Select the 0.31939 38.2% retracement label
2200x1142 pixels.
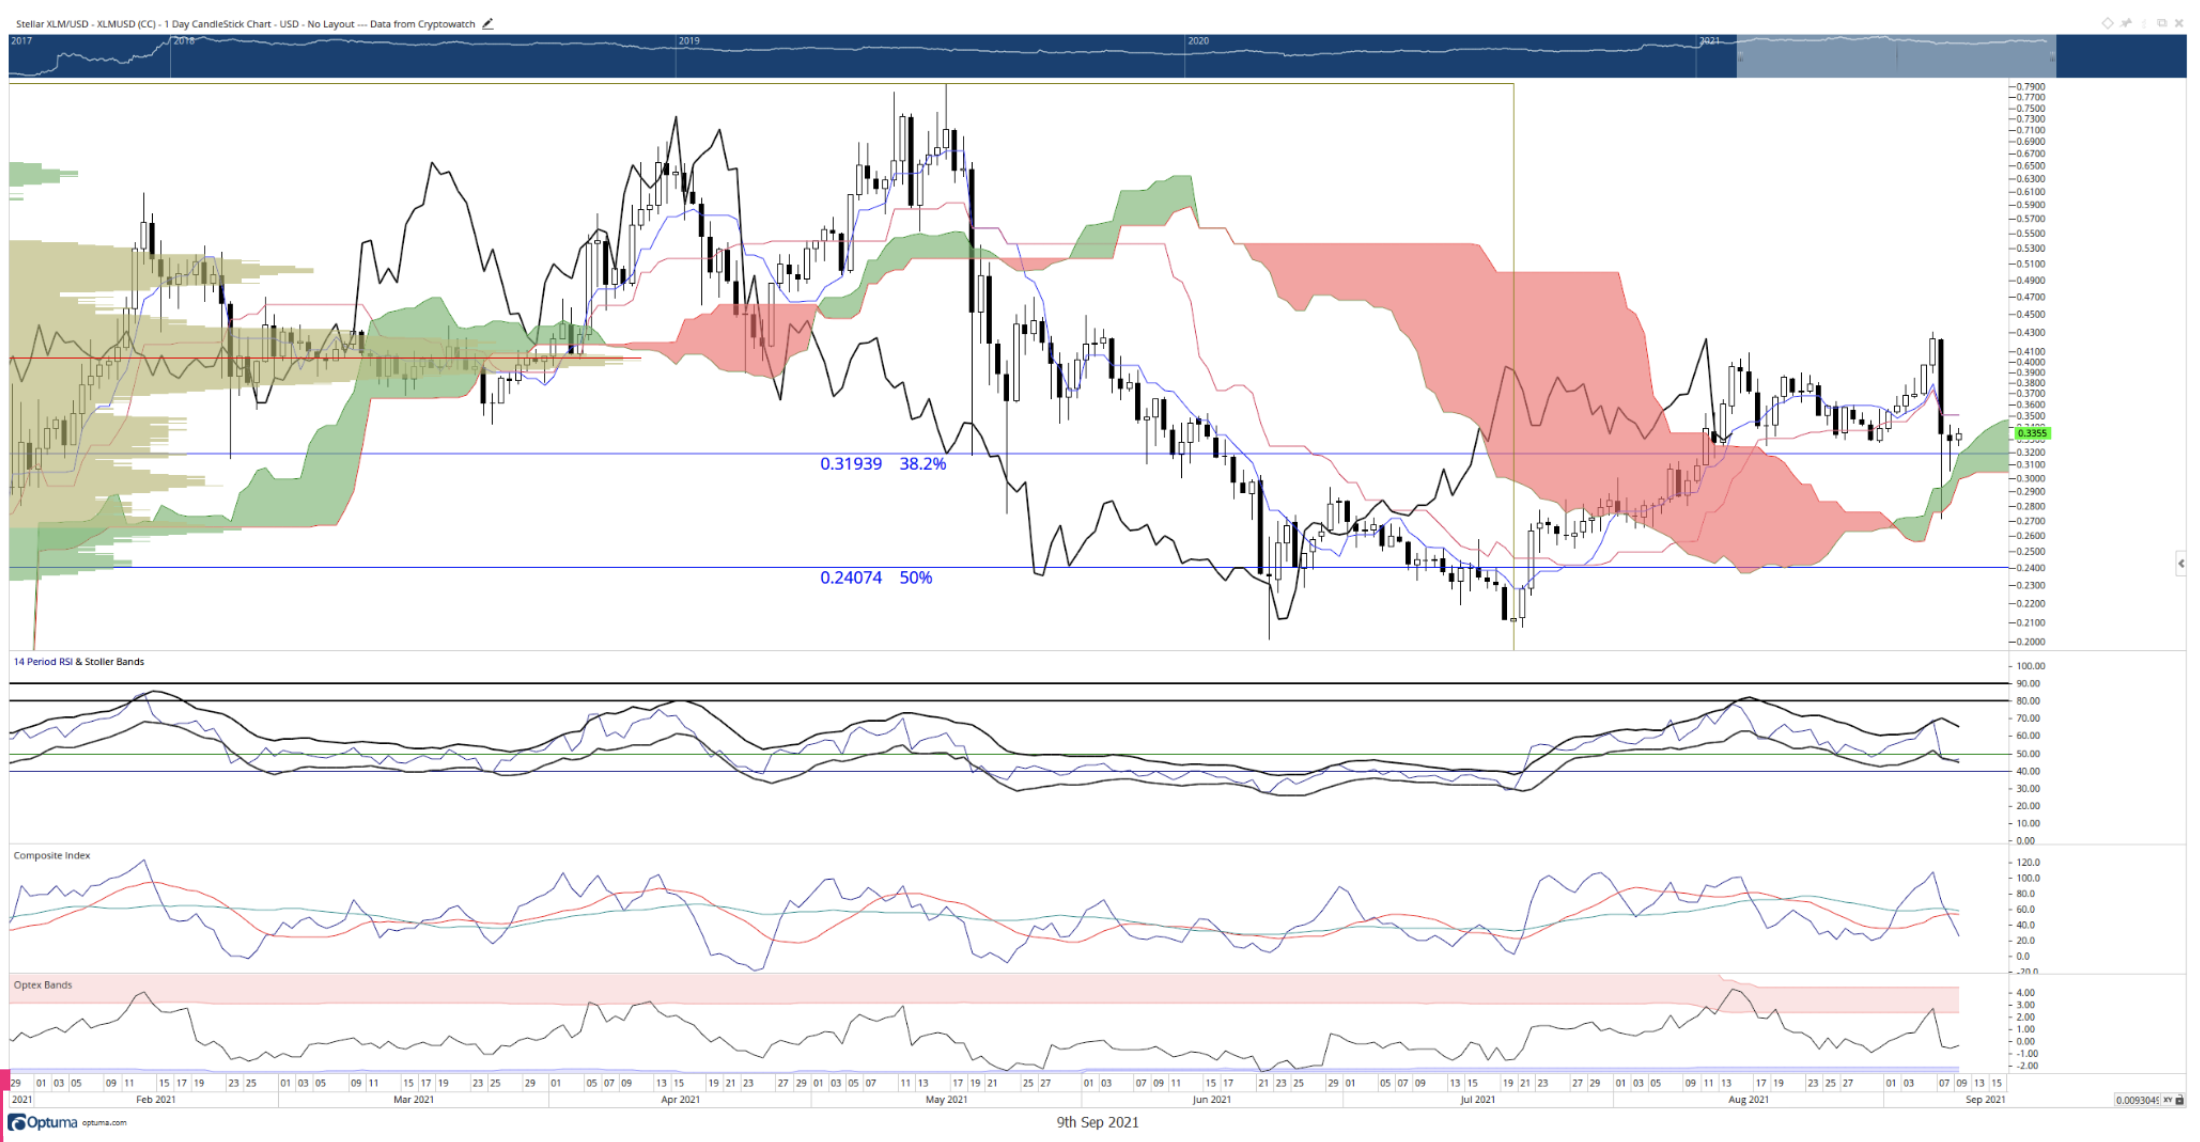tap(883, 464)
